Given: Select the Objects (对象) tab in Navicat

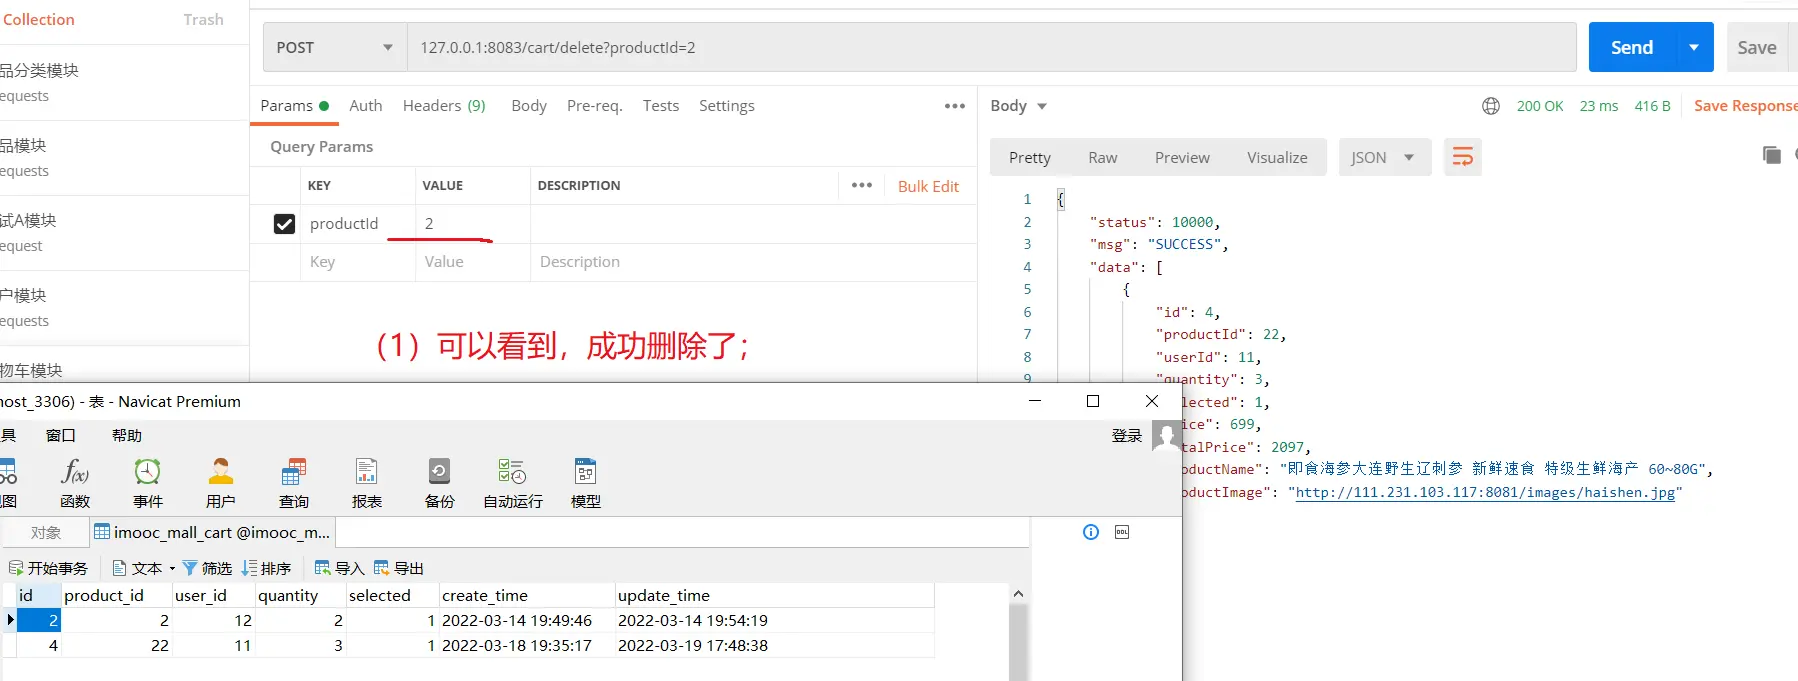Looking at the screenshot, I should 46,533.
